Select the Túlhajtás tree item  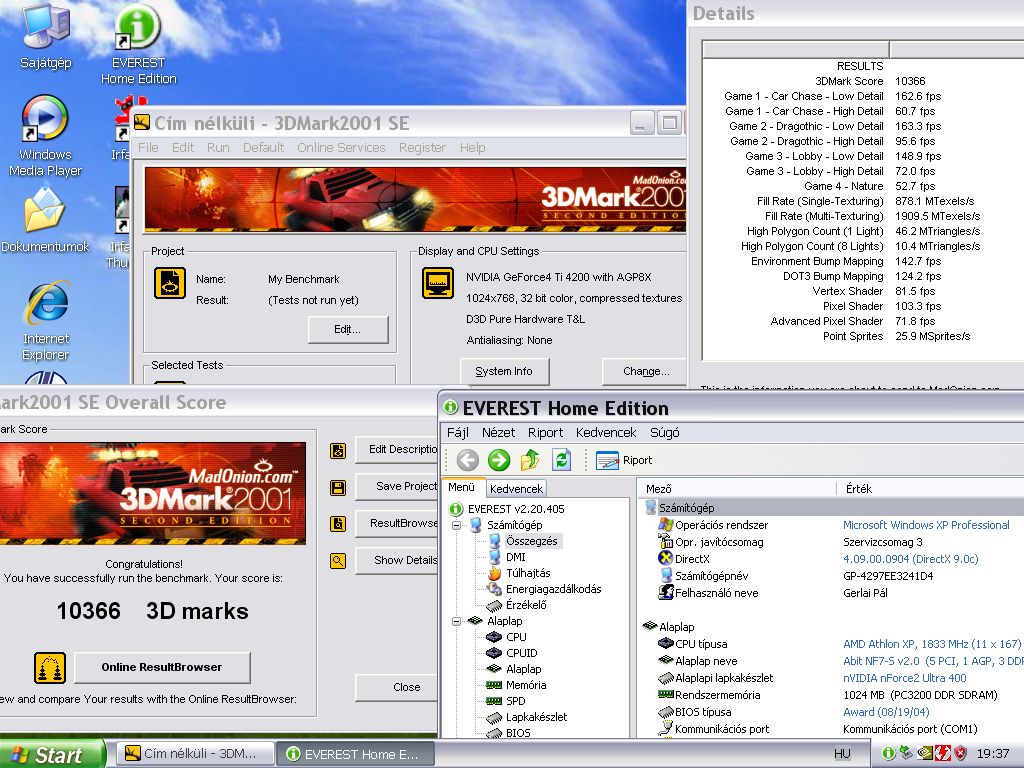(x=528, y=573)
